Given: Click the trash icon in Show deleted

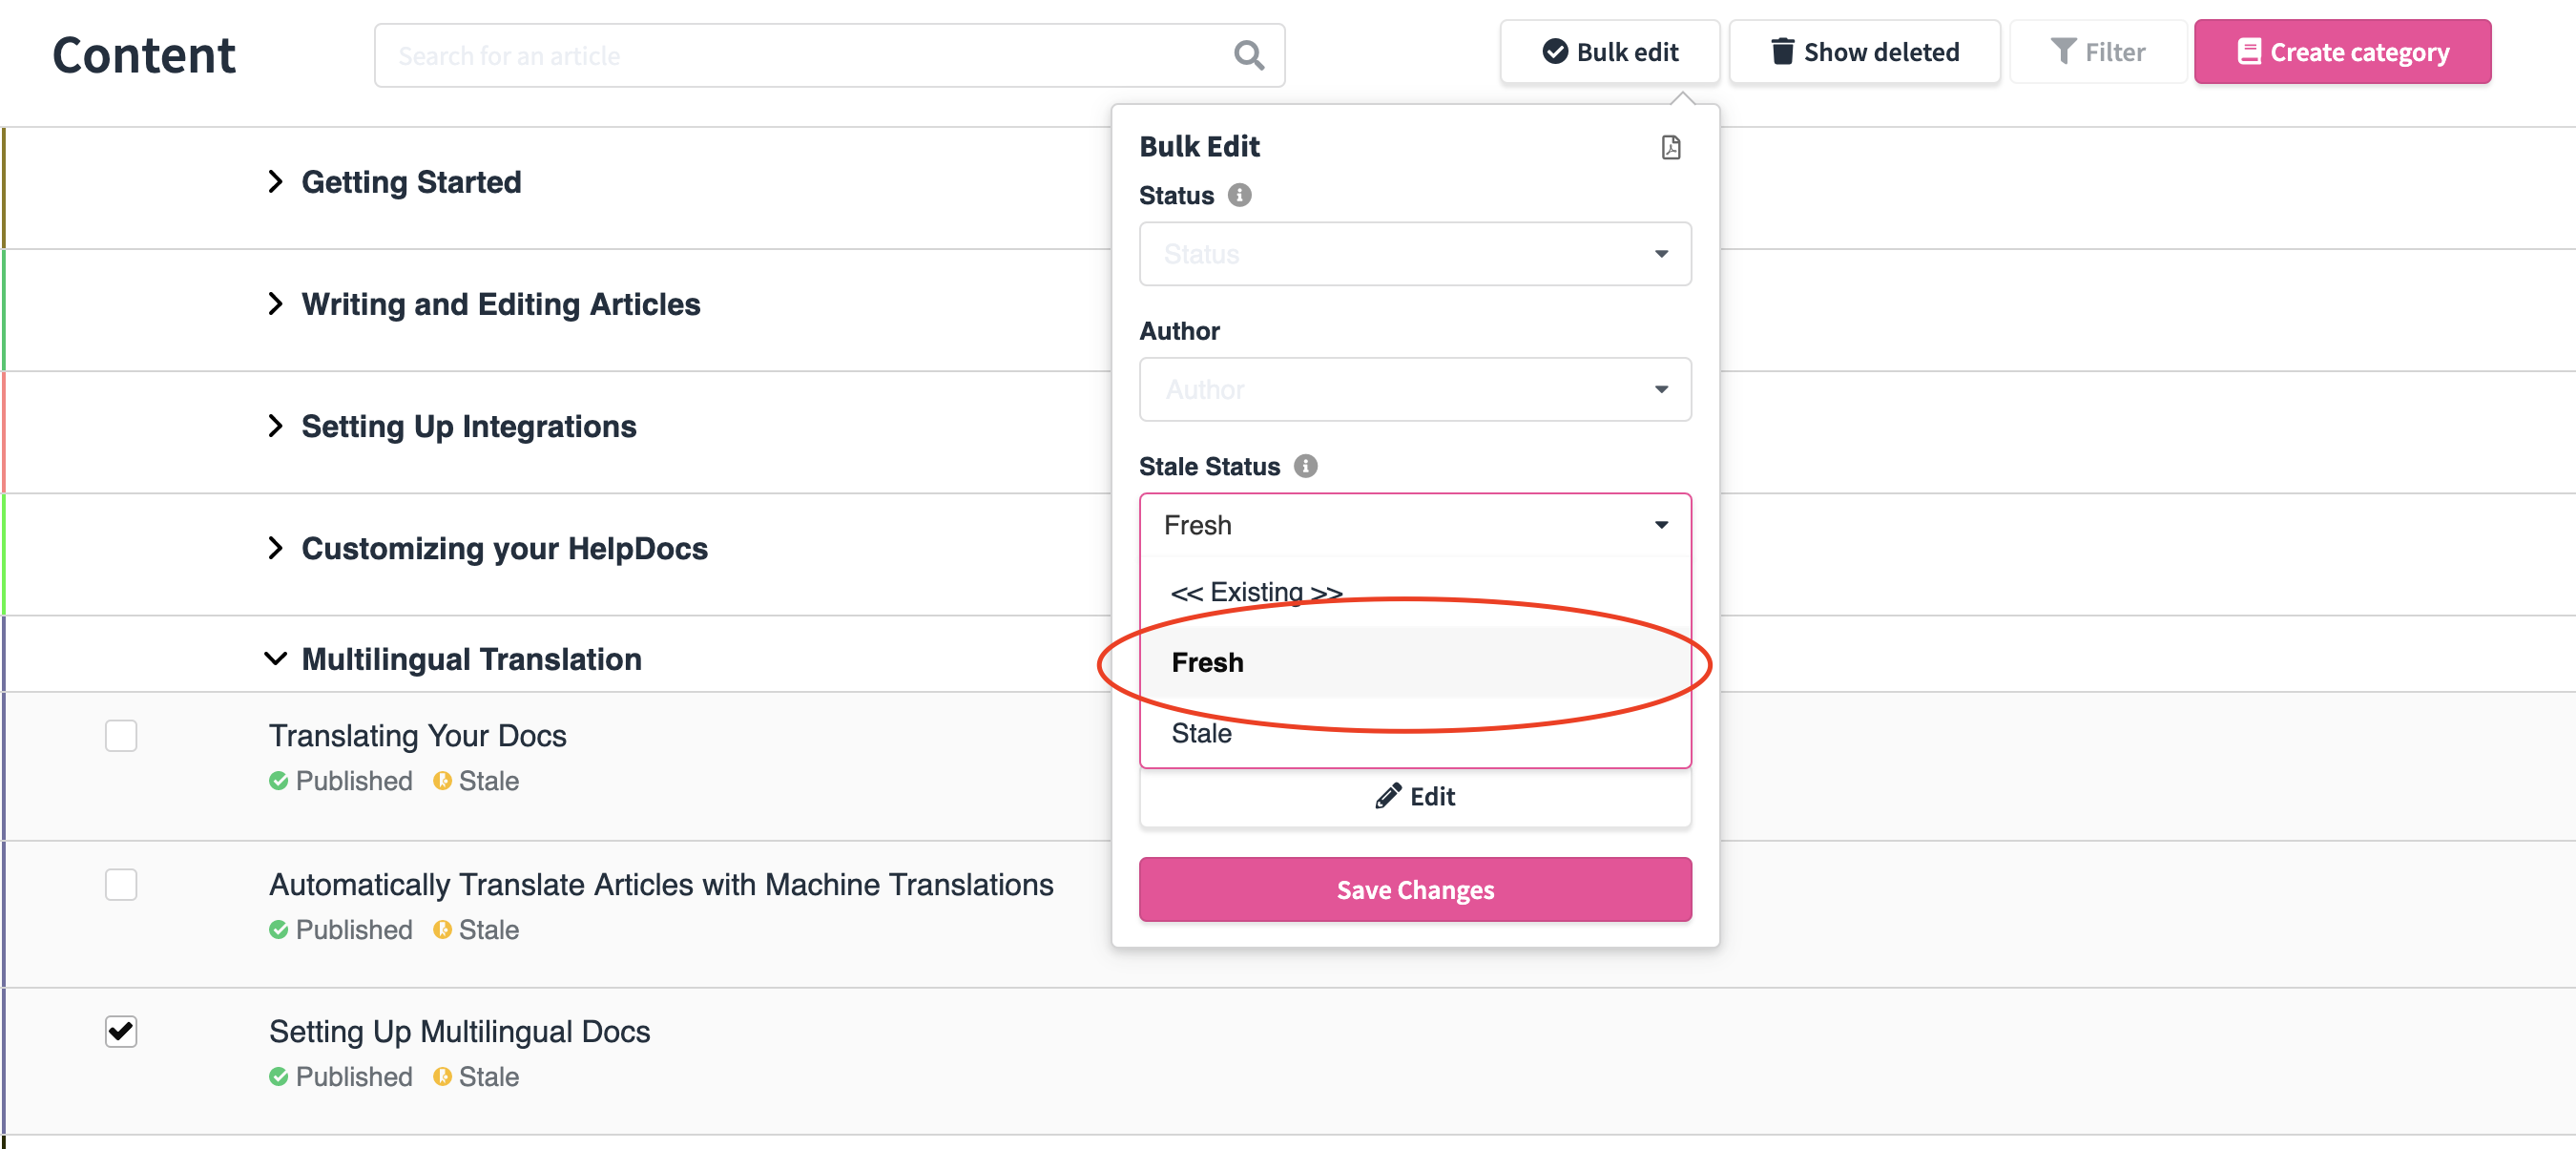Looking at the screenshot, I should (x=1780, y=51).
